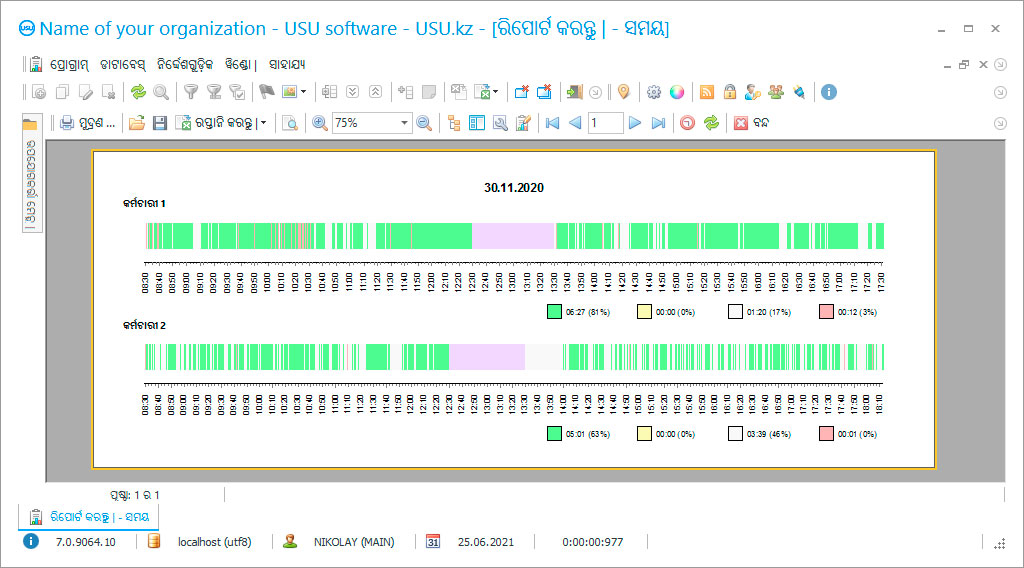1024x568 pixels.
Task: Click the color wheel theme icon
Action: click(677, 92)
